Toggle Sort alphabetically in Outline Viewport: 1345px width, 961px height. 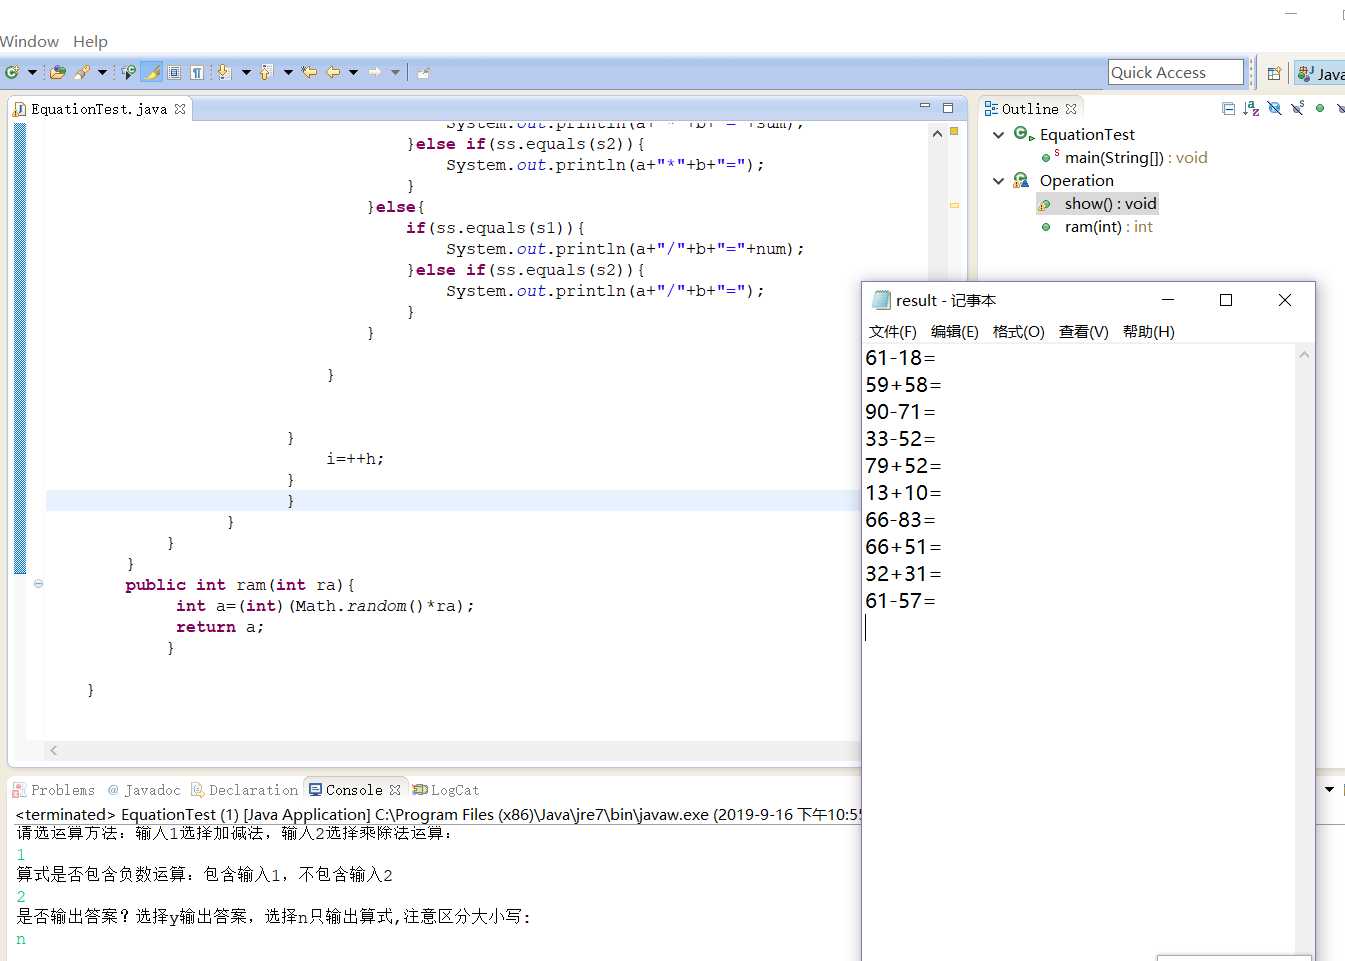click(1251, 108)
